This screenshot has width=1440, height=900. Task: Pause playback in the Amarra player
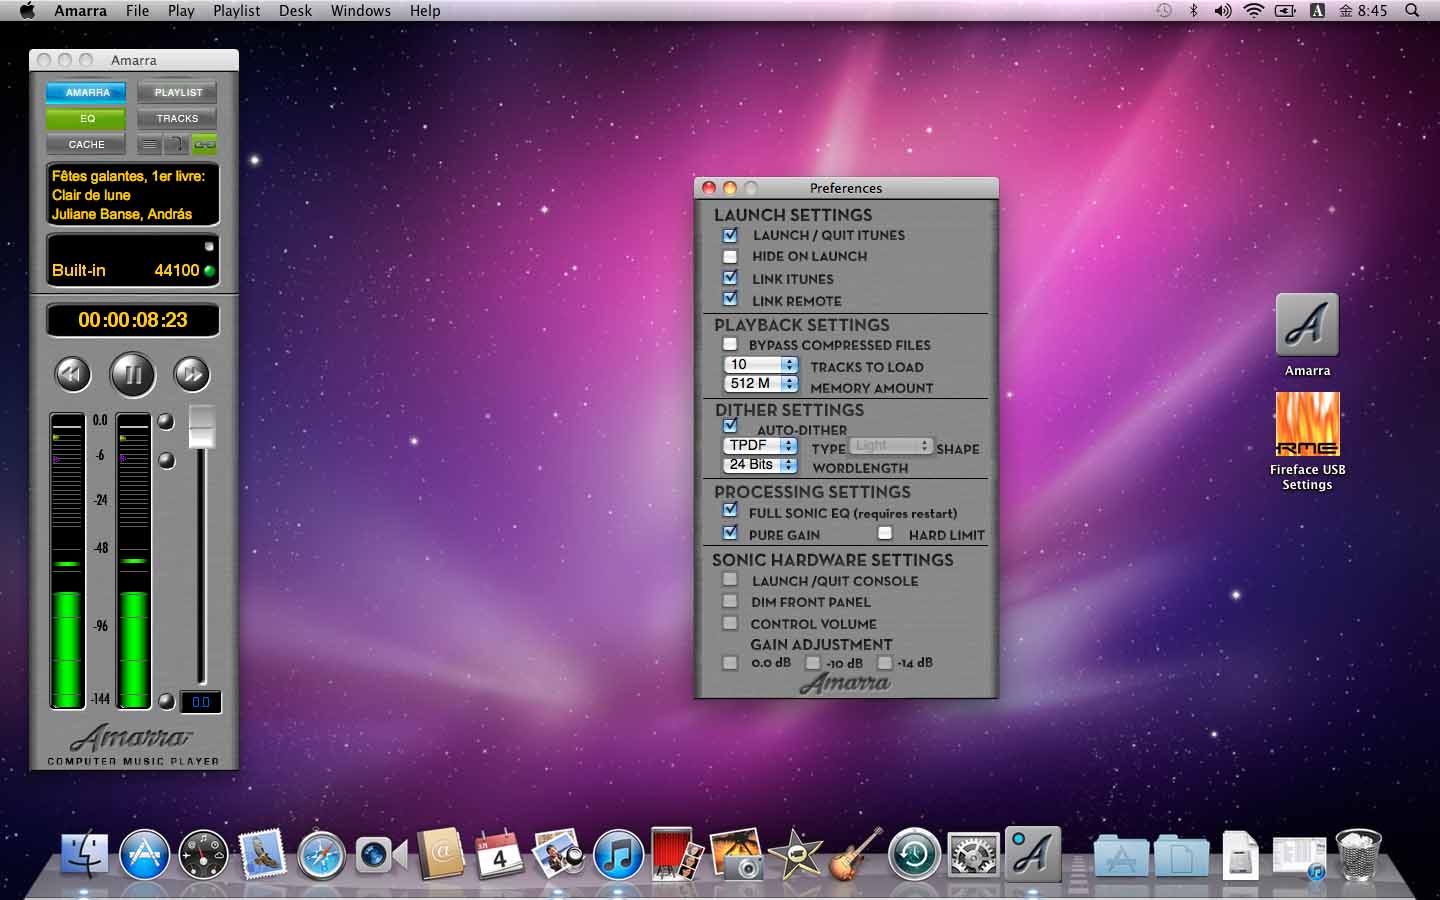[x=132, y=375]
